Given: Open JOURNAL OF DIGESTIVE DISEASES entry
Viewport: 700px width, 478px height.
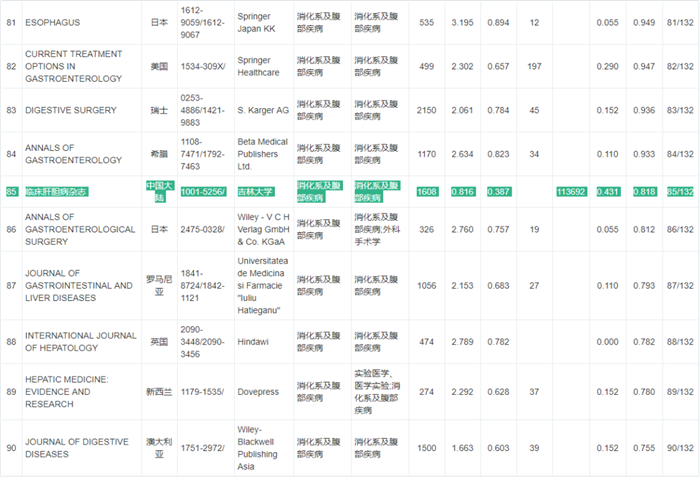Looking at the screenshot, I should [68, 447].
